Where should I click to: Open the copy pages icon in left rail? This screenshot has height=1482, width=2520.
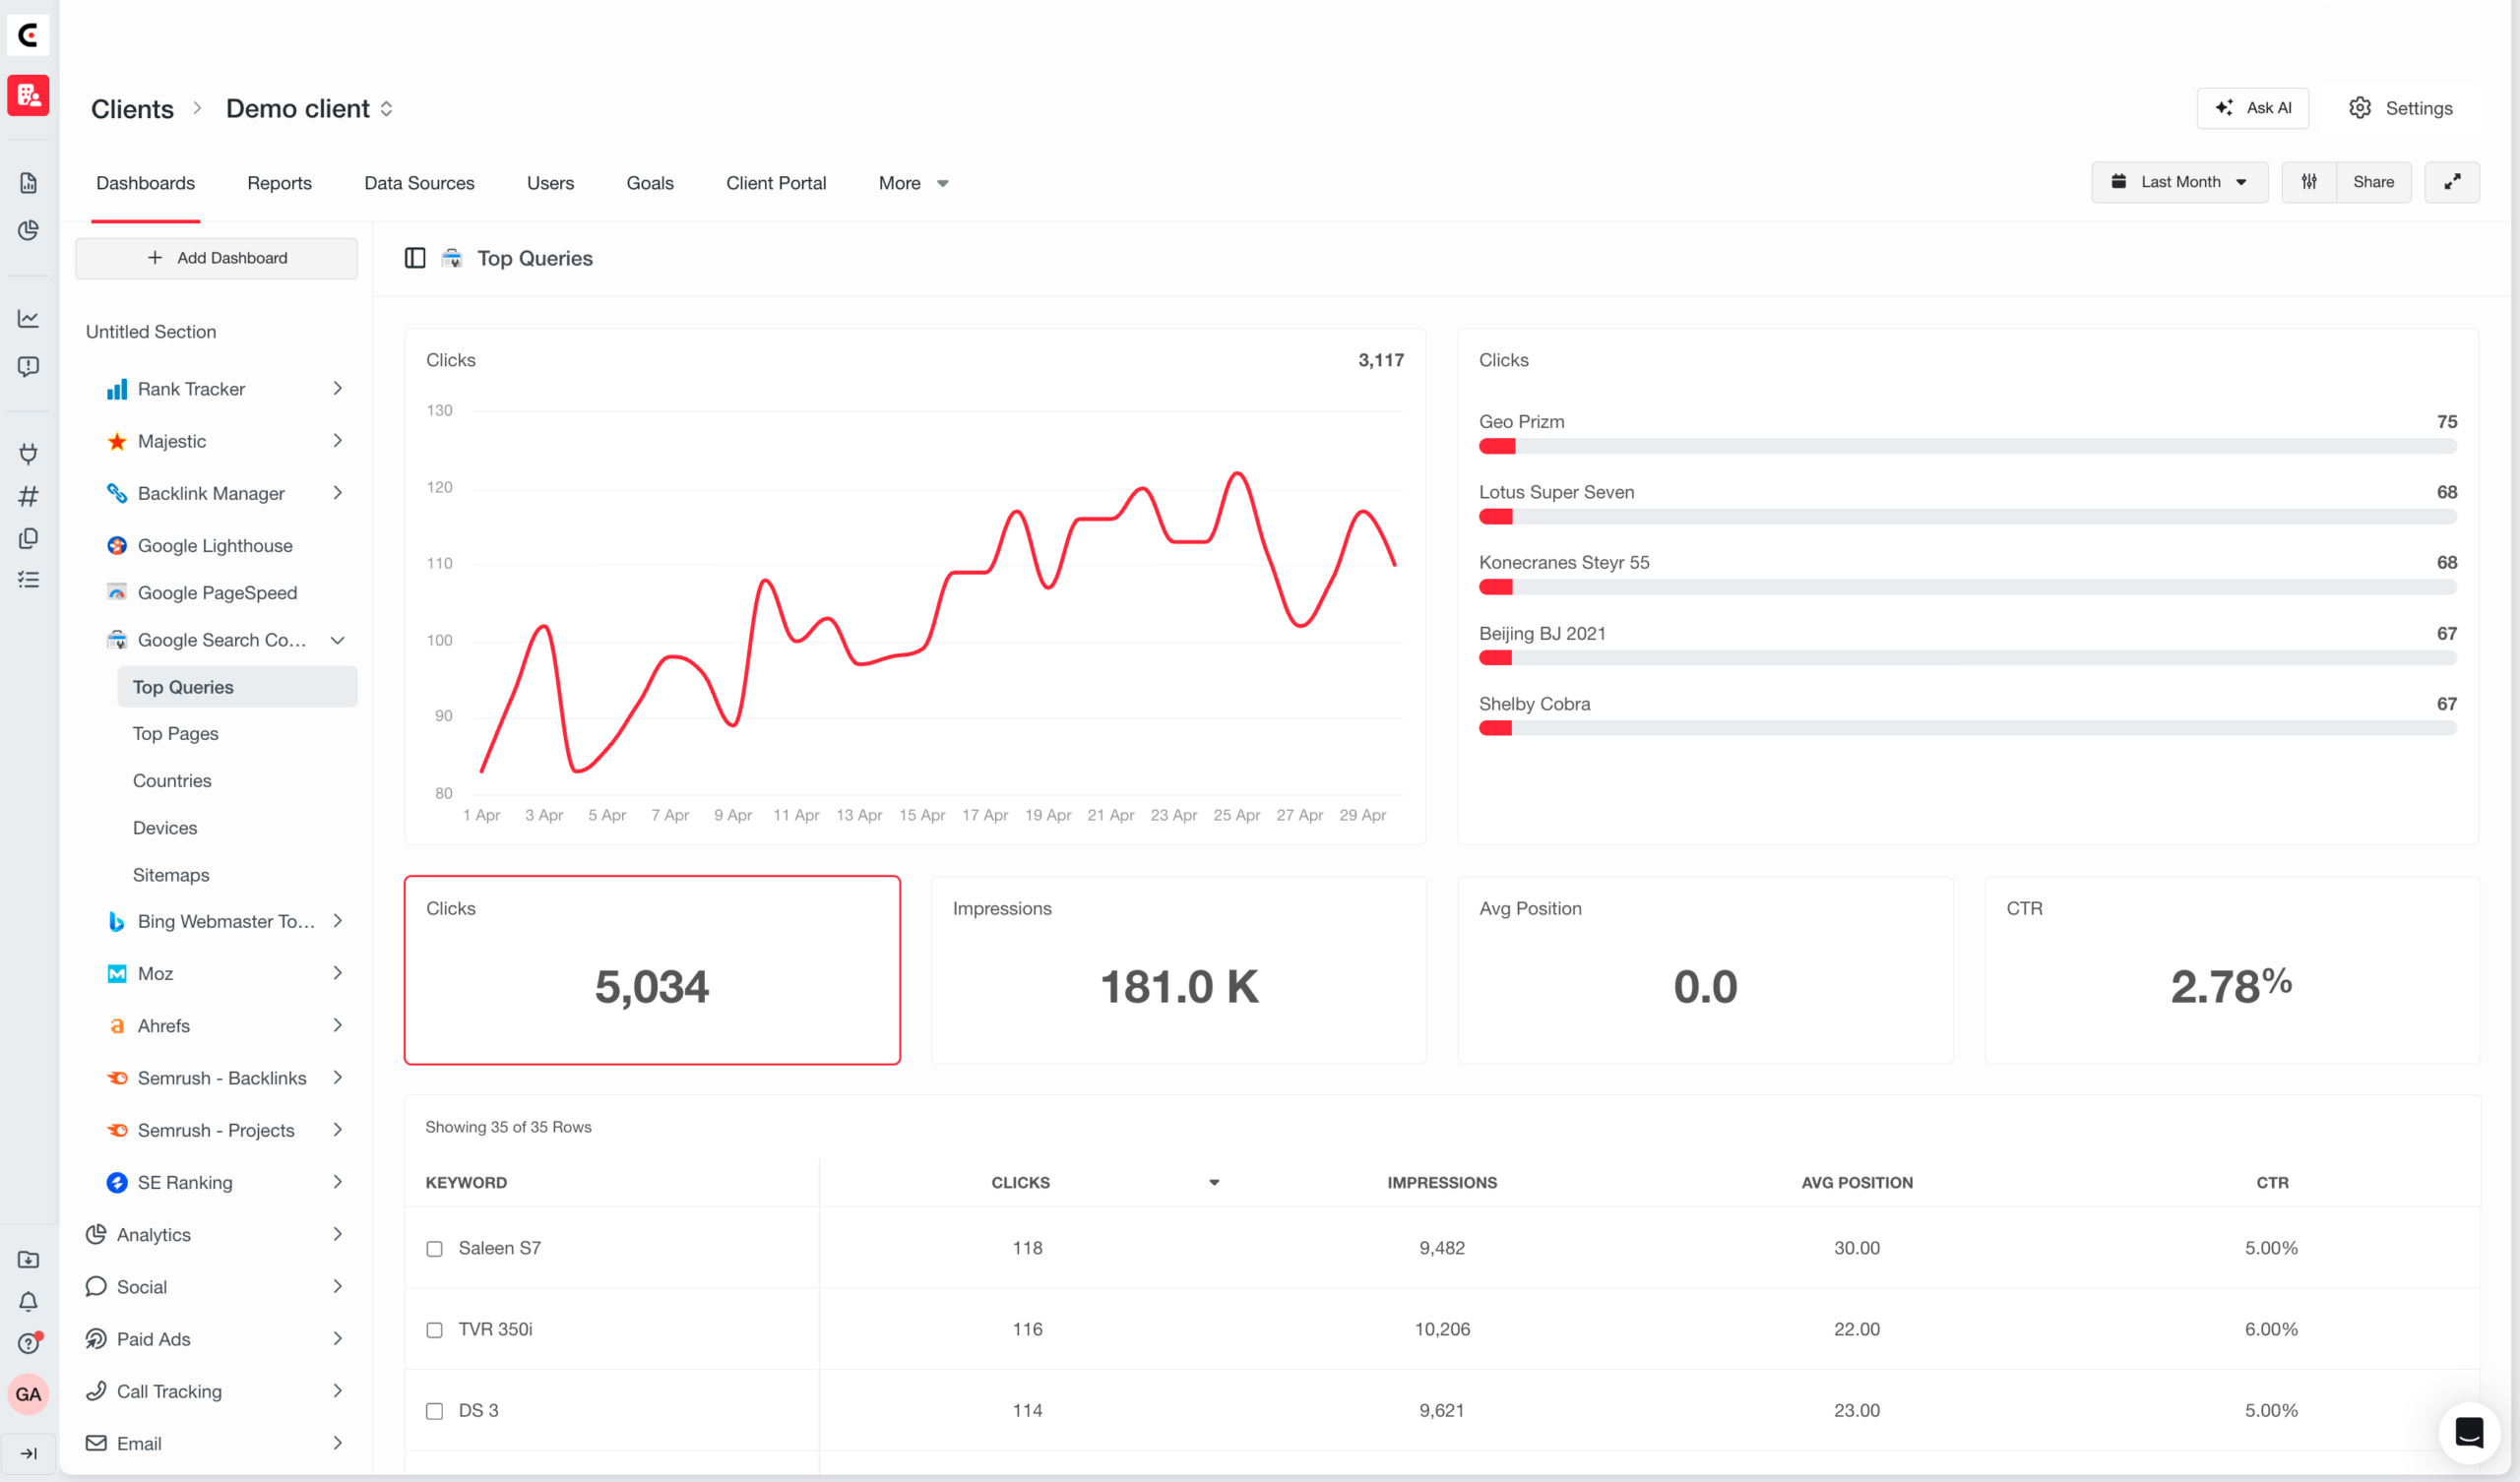(x=28, y=538)
